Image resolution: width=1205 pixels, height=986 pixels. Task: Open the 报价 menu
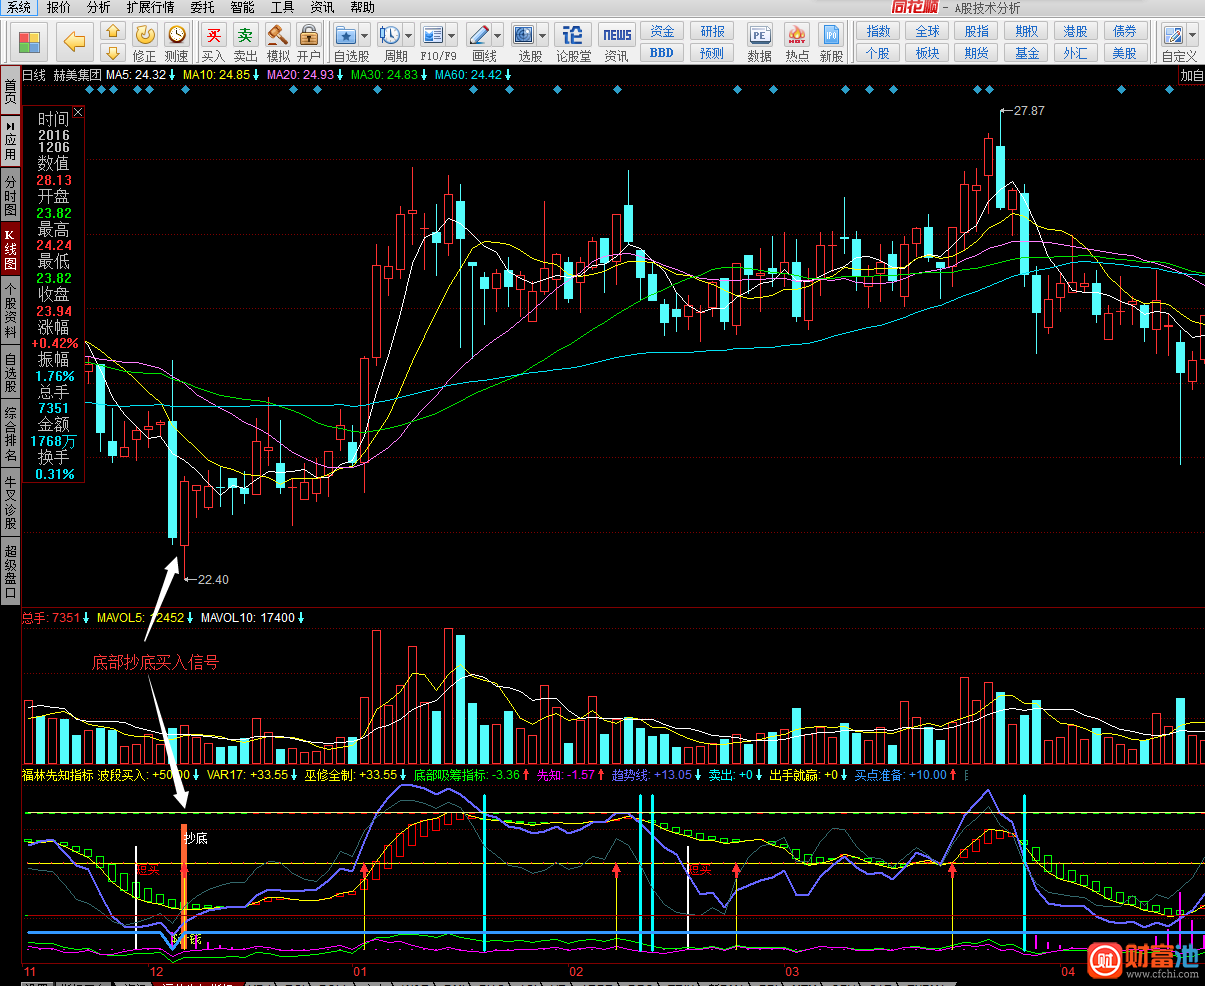tap(59, 7)
